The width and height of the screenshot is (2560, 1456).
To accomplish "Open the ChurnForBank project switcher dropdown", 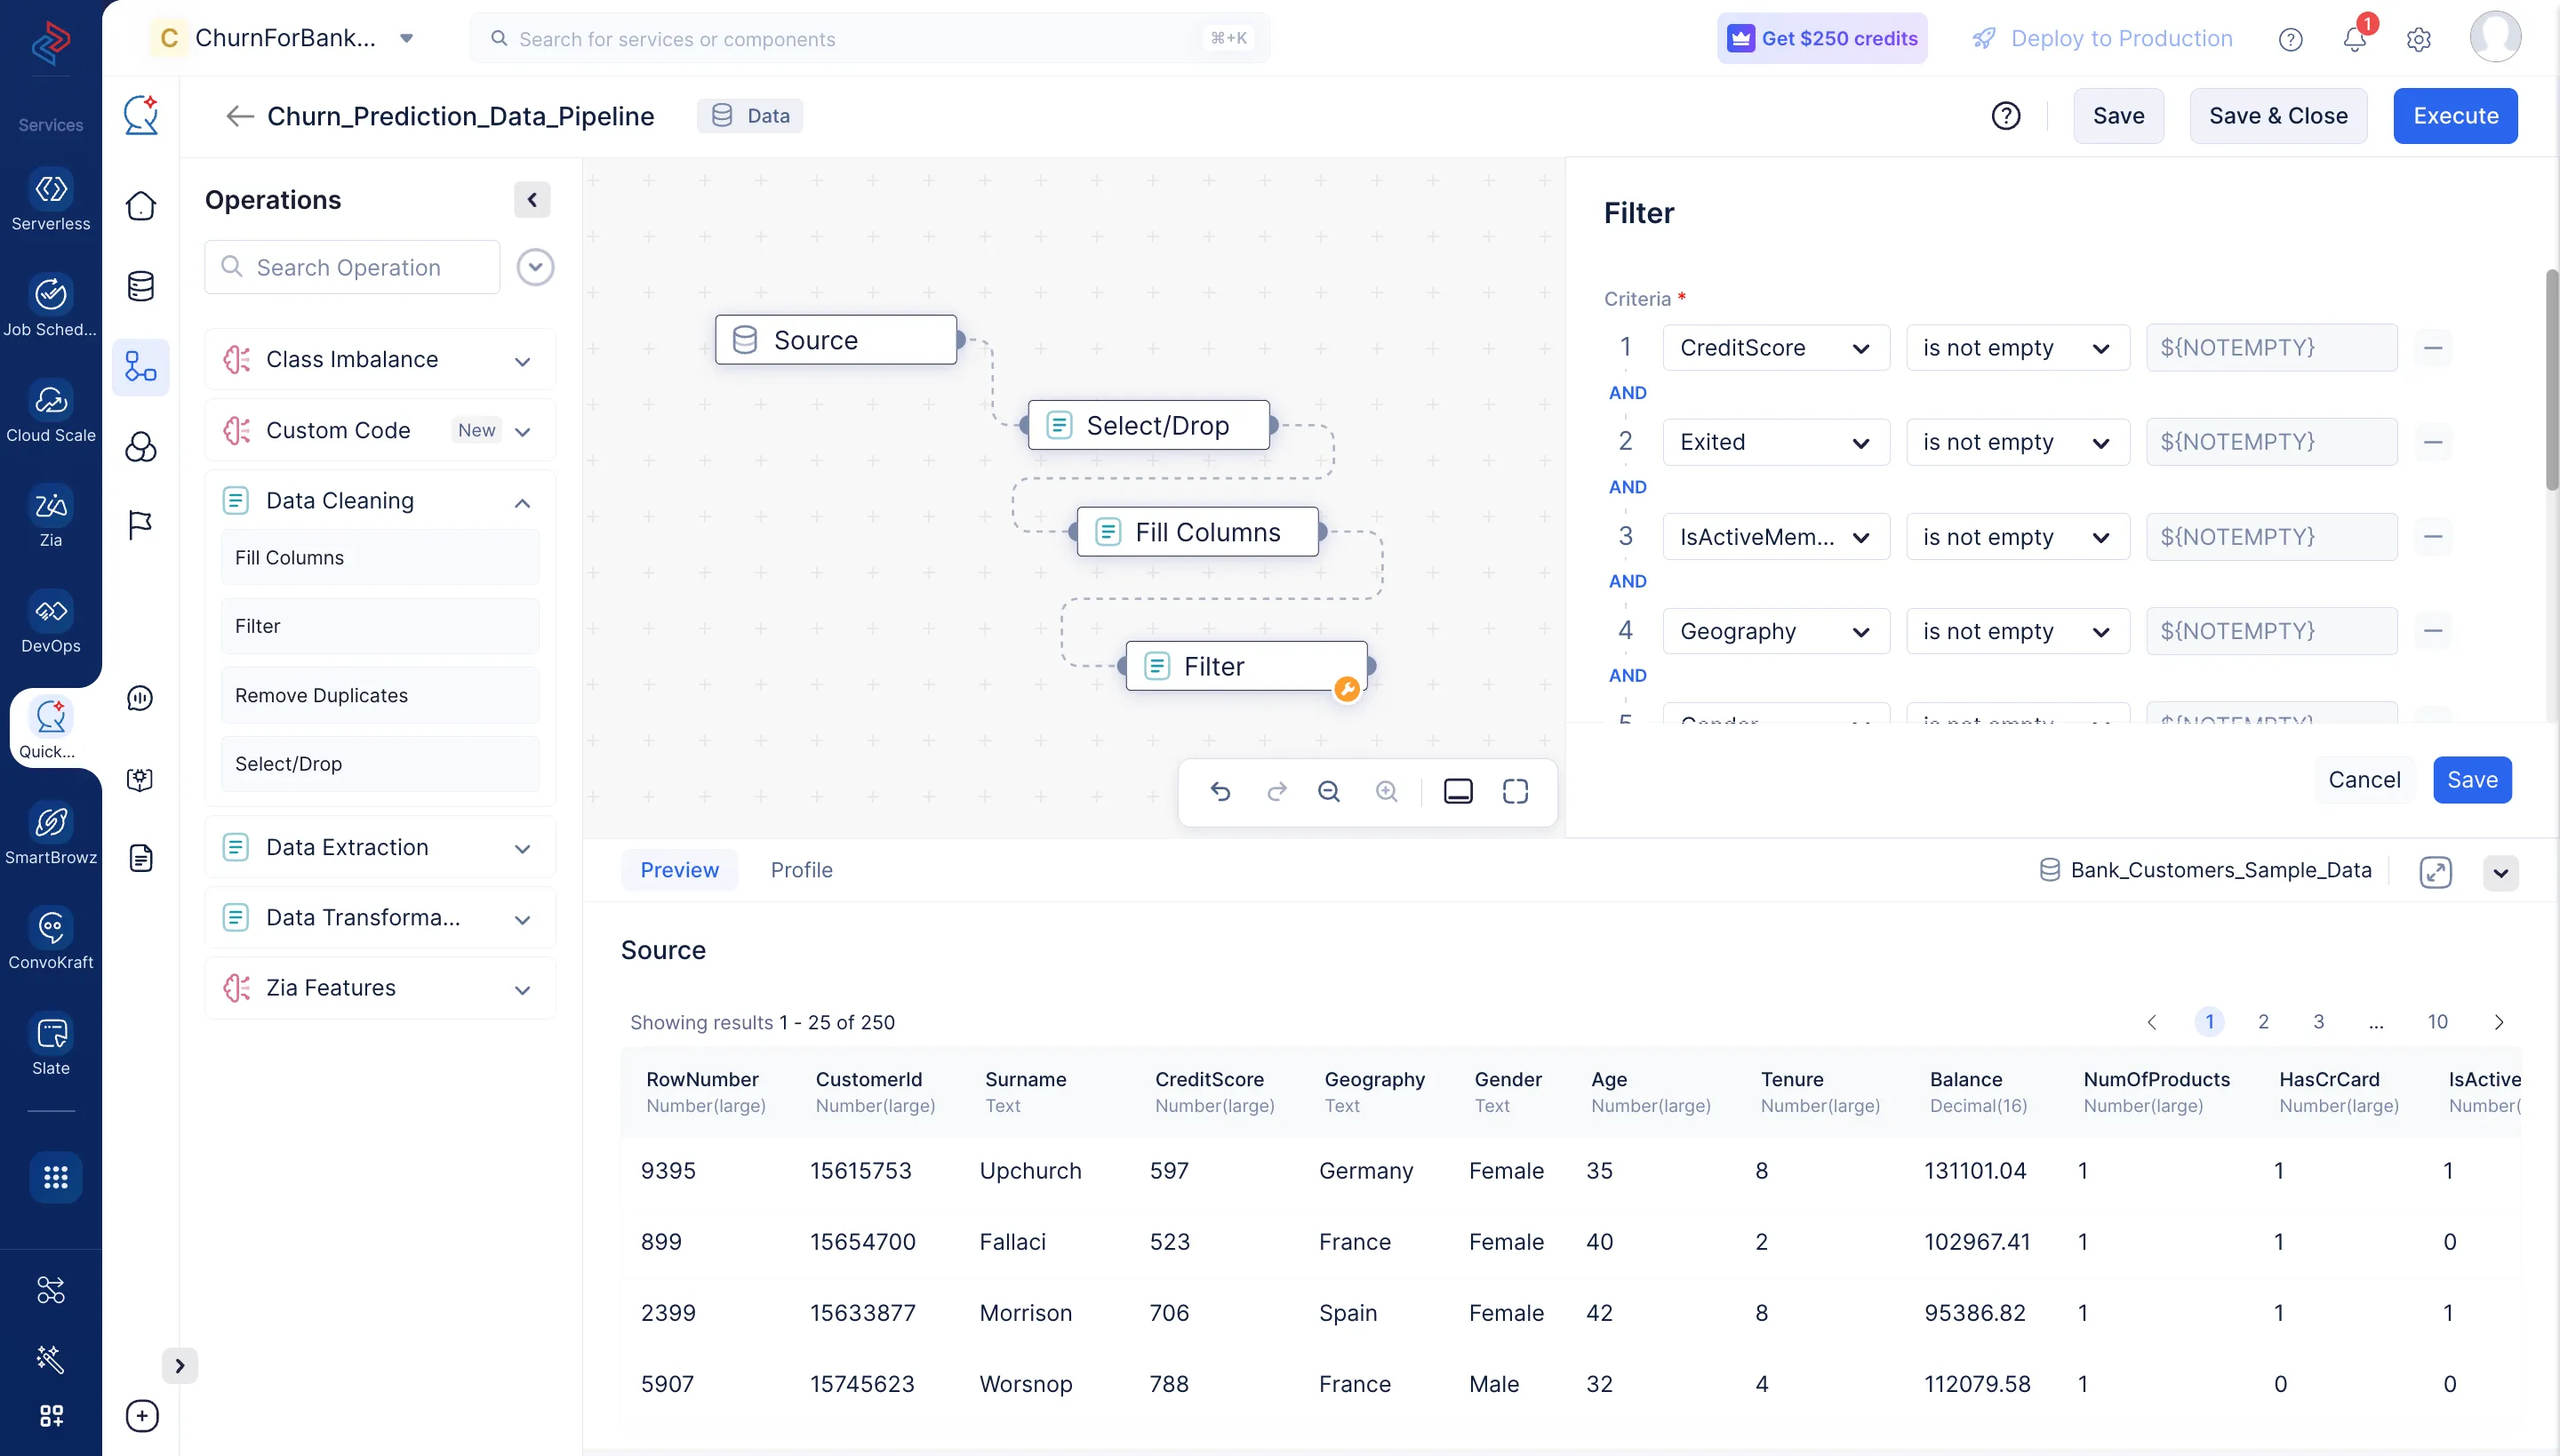I will coord(406,38).
